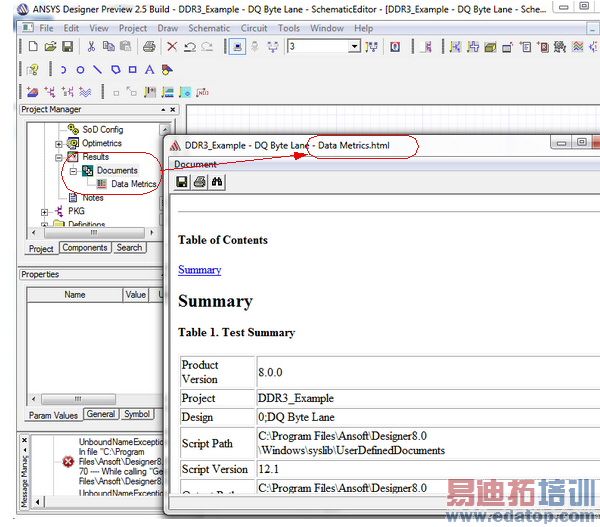Screen dimensions: 600x527
Task: Close the Project Manager panel
Action: [x=173, y=109]
